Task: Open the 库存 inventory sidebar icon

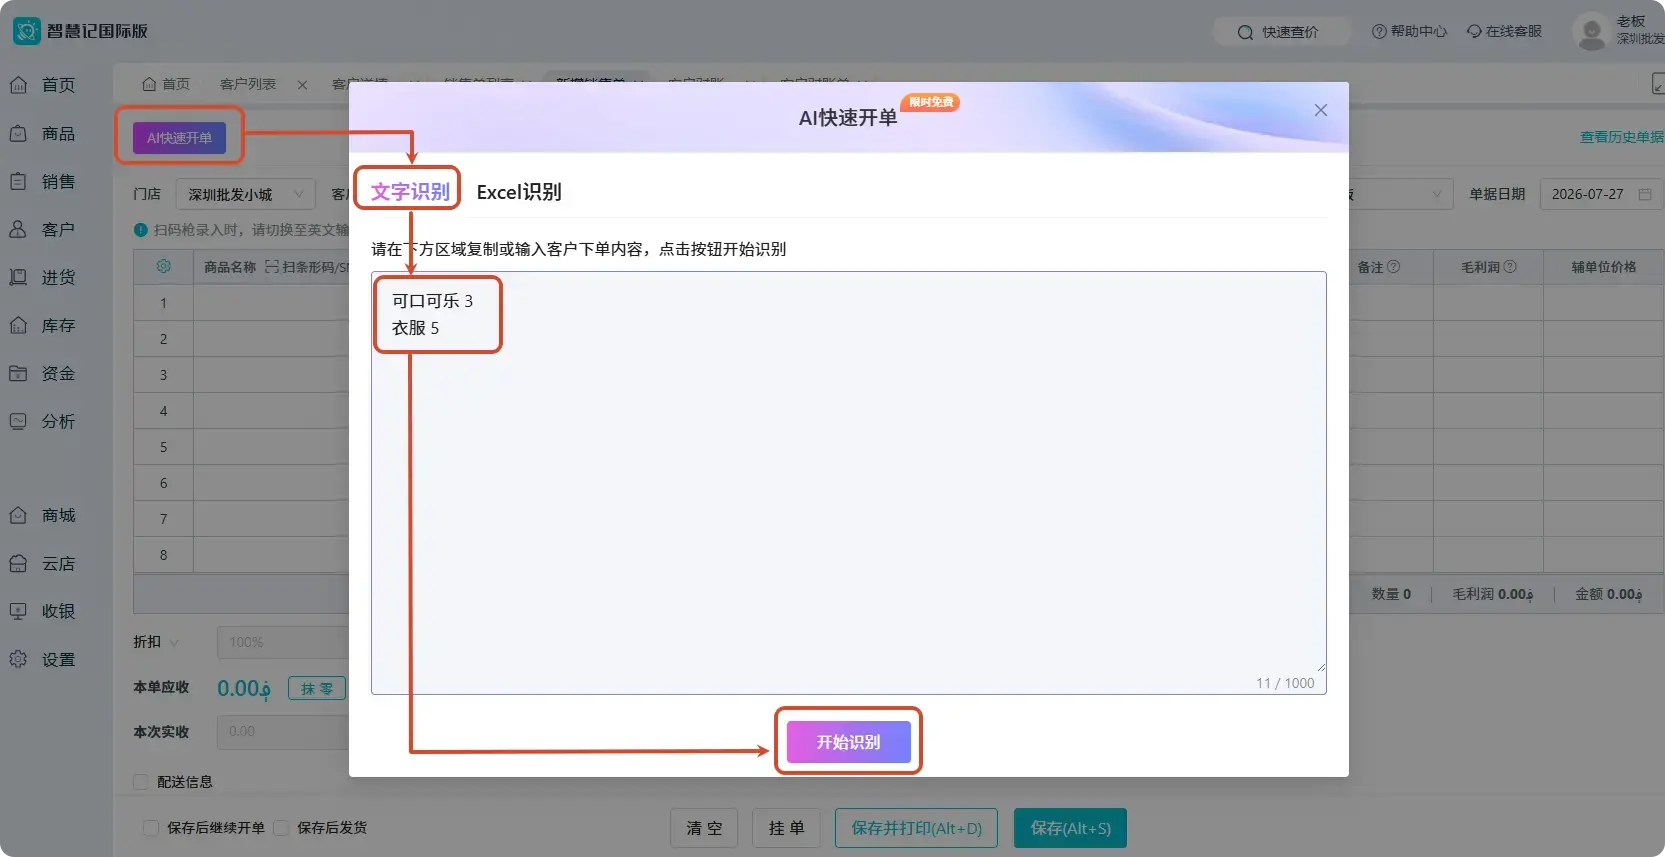Action: tap(18, 325)
